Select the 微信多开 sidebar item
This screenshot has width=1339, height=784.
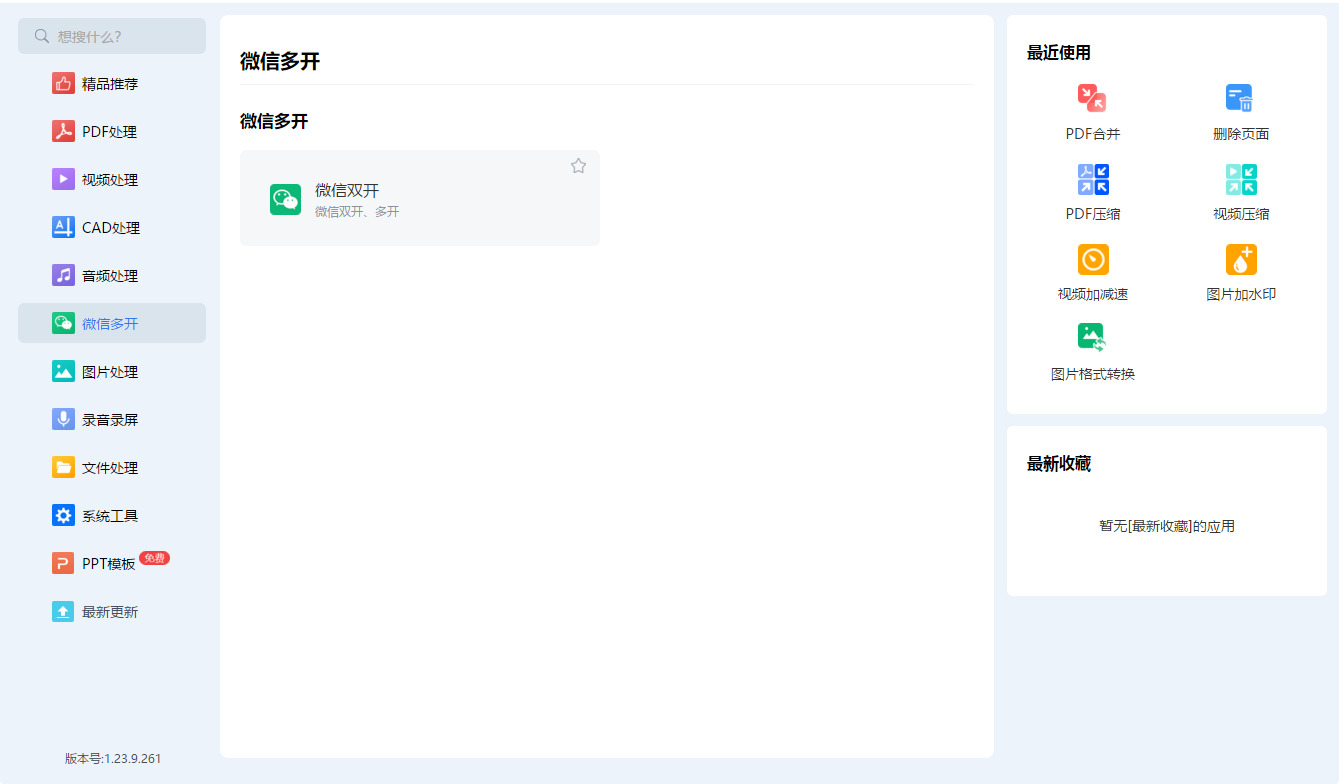(x=112, y=323)
